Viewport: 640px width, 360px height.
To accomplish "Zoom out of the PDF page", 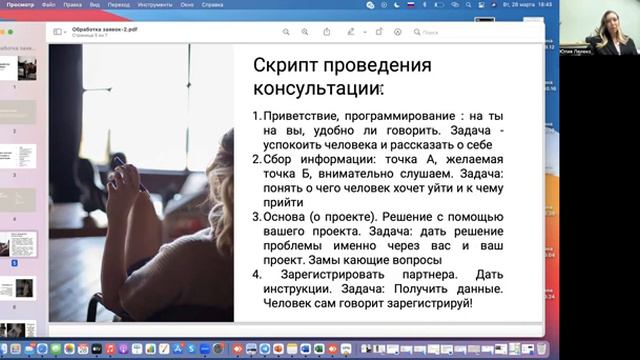I will [286, 32].
